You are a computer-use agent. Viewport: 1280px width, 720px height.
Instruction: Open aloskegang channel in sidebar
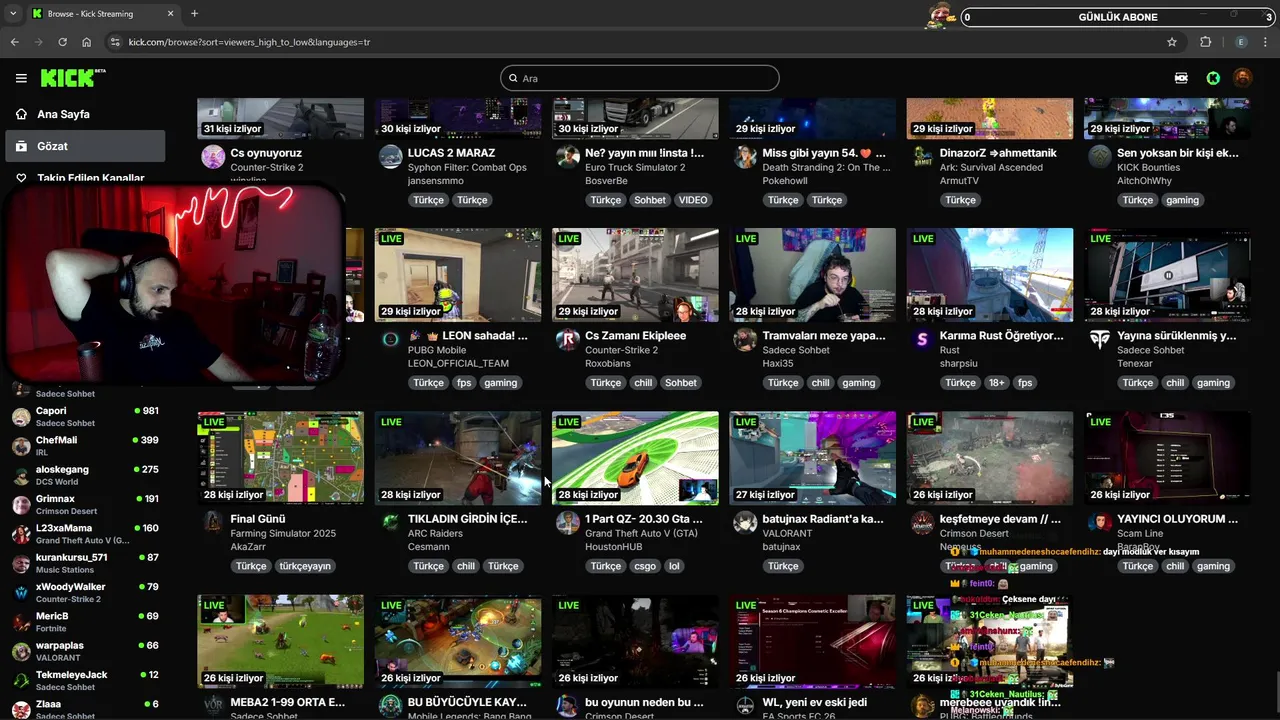(85, 475)
